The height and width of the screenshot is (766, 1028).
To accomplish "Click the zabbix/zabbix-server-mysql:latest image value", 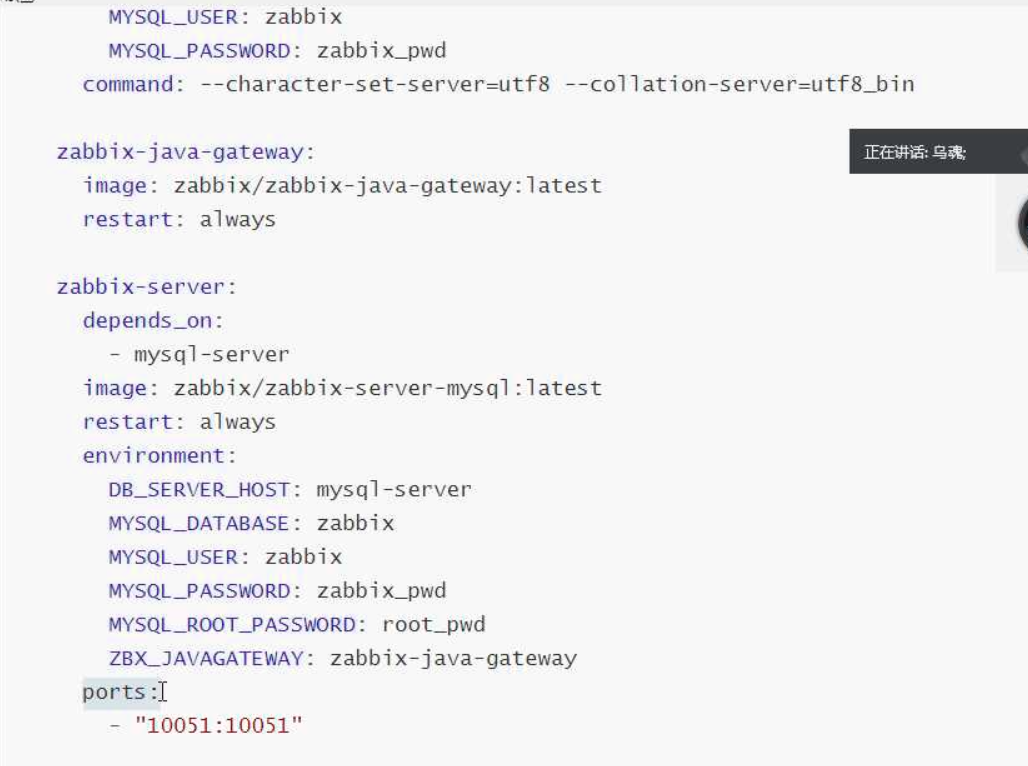I will [387, 388].
